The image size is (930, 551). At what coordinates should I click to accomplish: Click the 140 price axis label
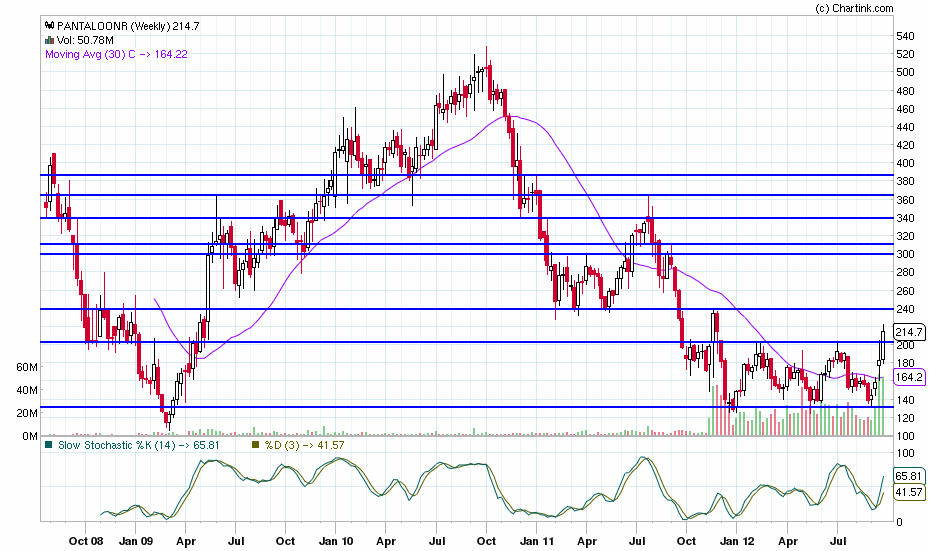click(906, 400)
